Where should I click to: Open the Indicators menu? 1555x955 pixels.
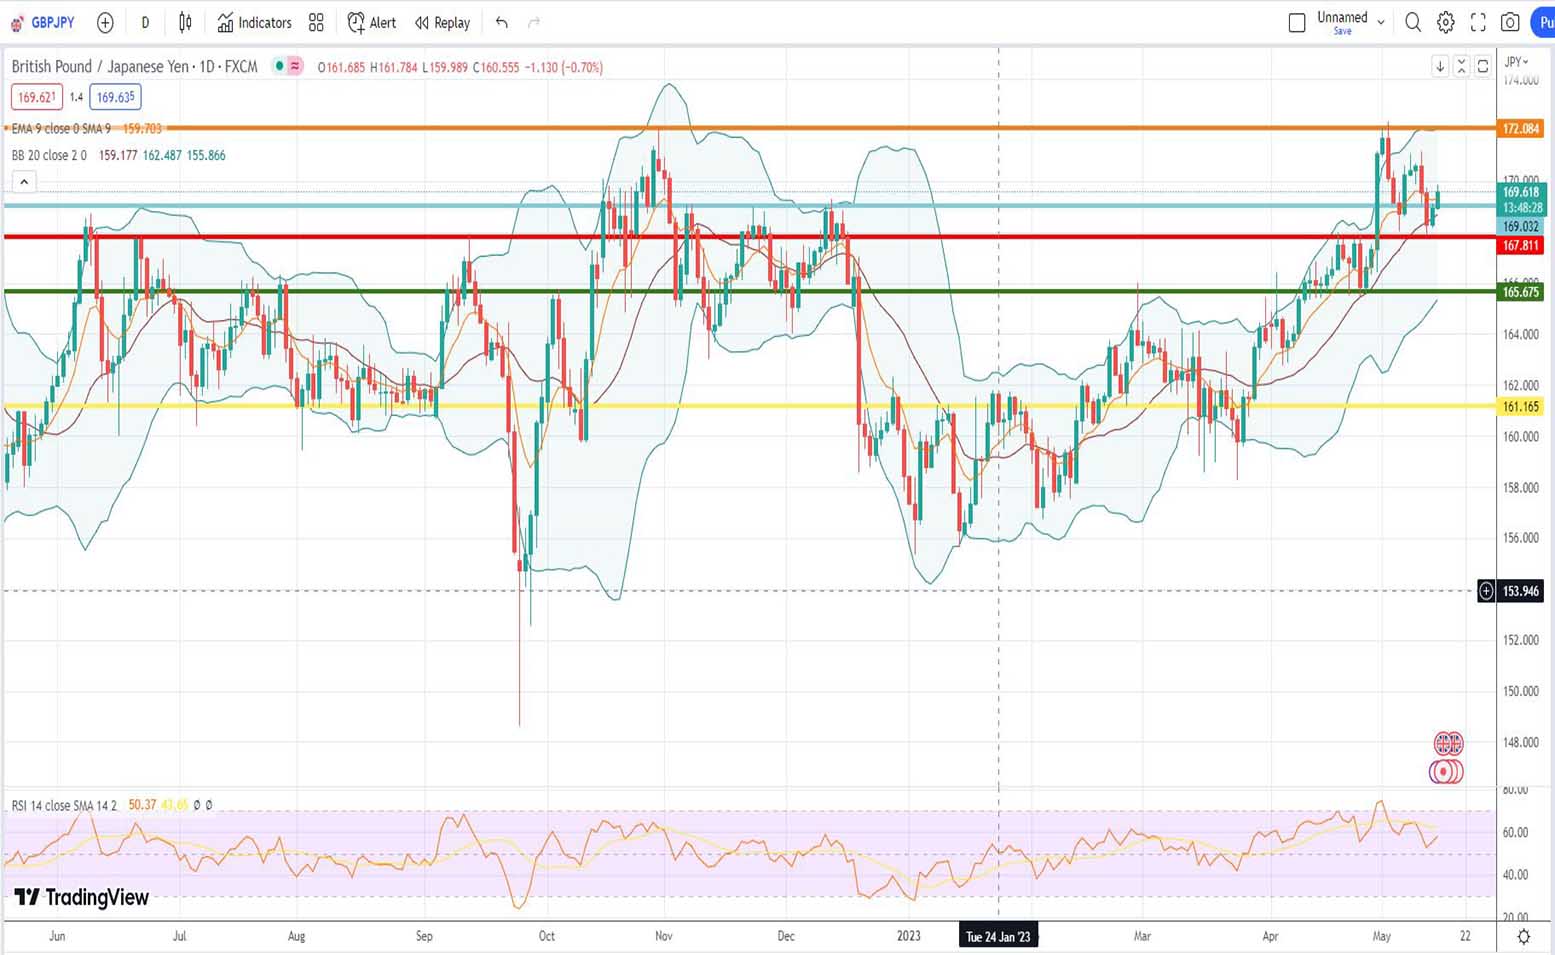coord(254,22)
